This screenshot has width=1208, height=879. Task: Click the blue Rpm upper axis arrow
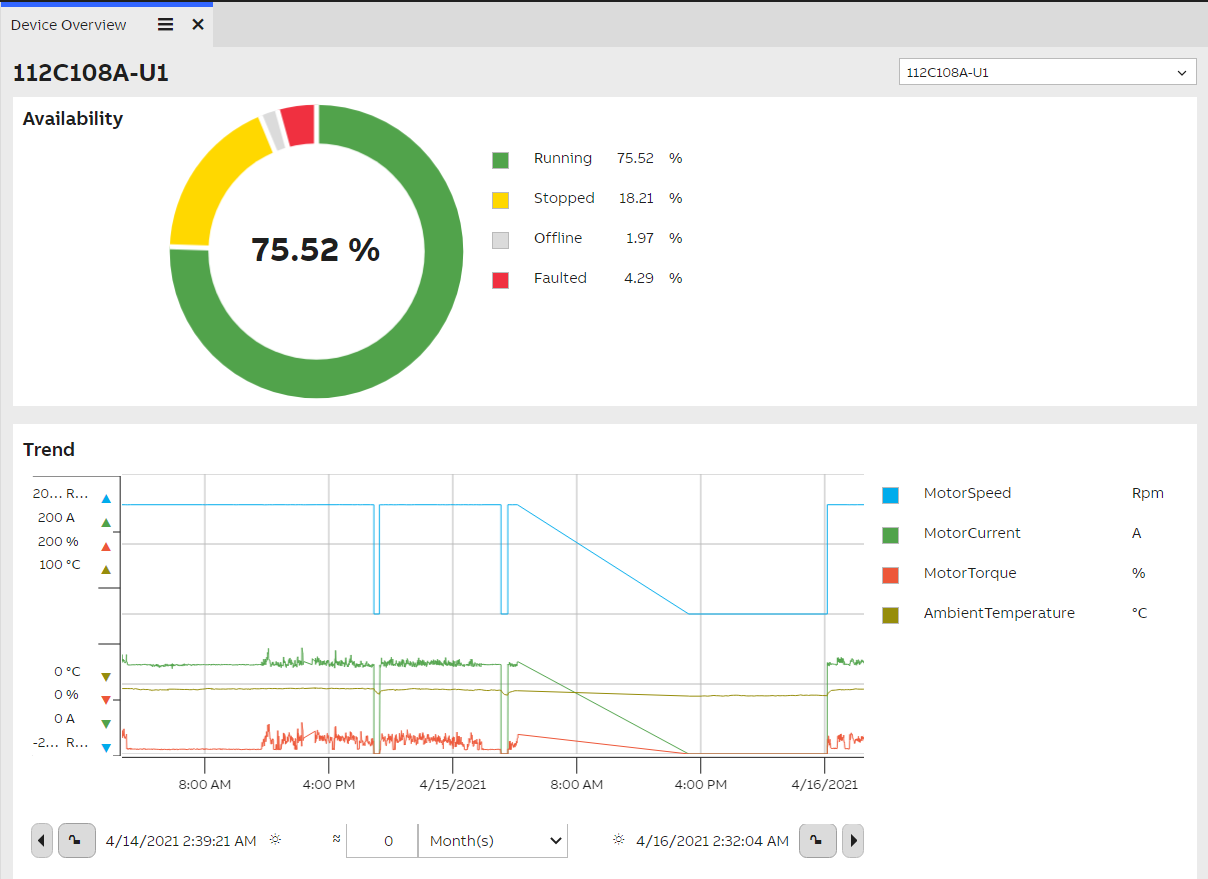pyautogui.click(x=106, y=498)
